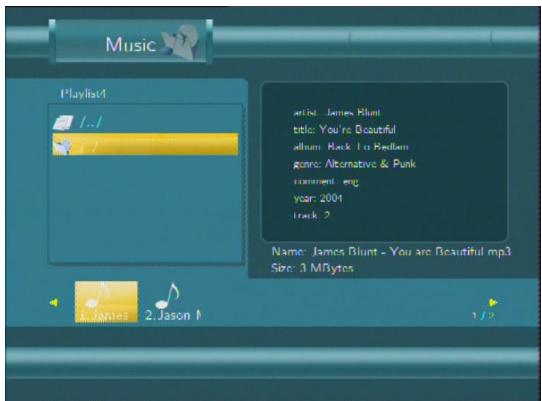
Task: Click the year: 2004 line
Action: pos(318,198)
